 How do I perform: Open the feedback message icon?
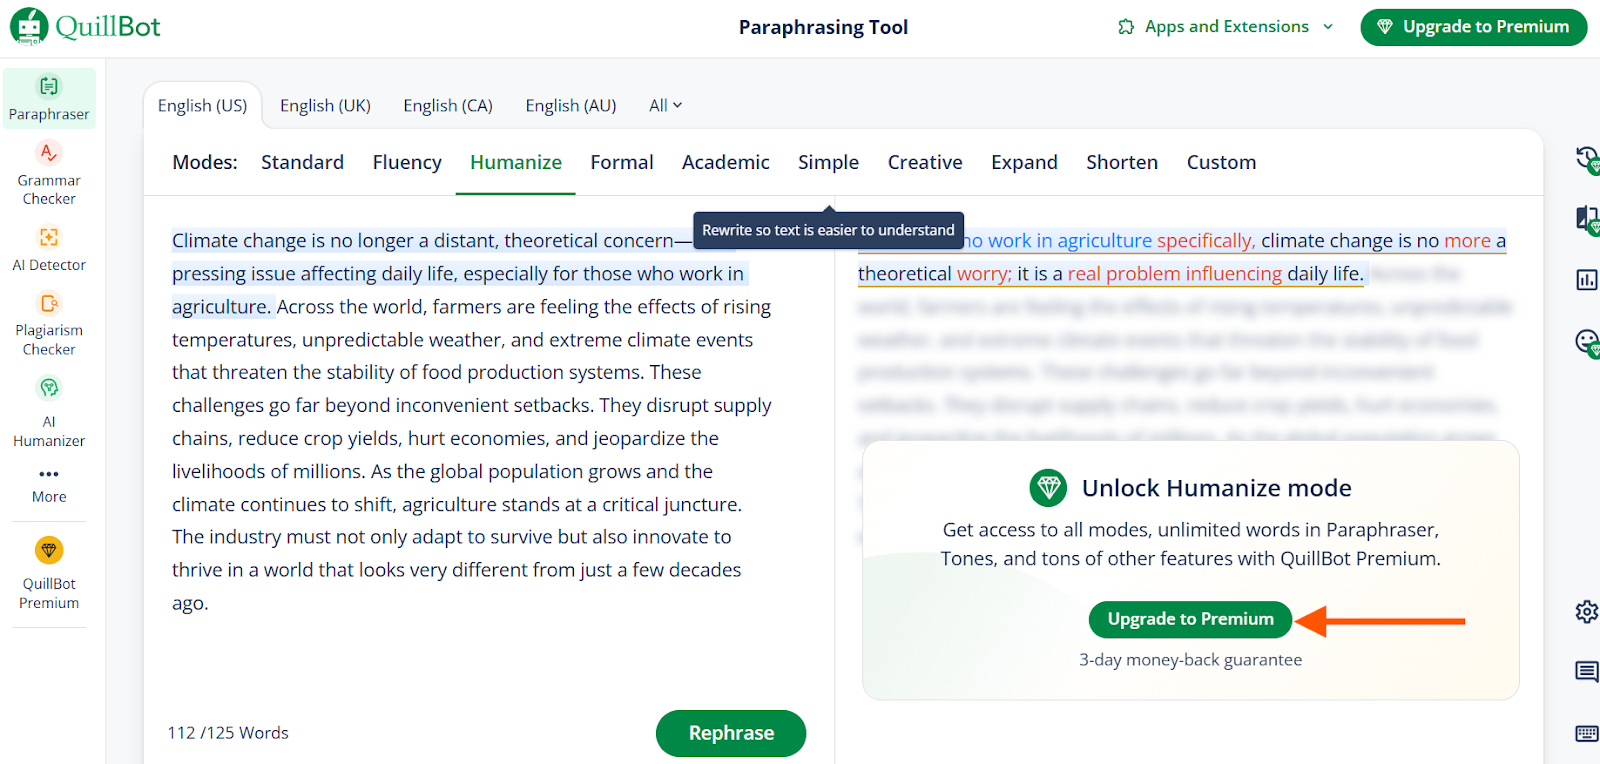pos(1587,671)
